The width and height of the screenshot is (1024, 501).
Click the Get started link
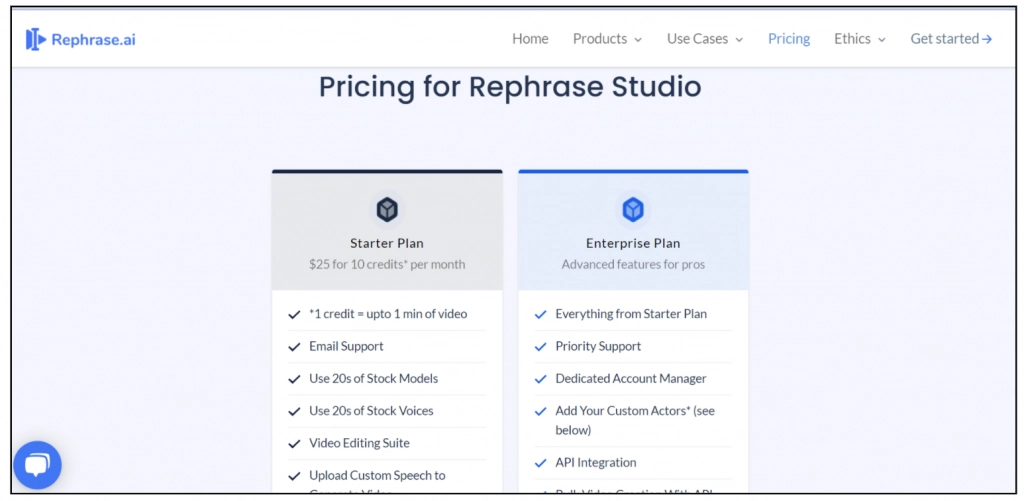coord(944,39)
